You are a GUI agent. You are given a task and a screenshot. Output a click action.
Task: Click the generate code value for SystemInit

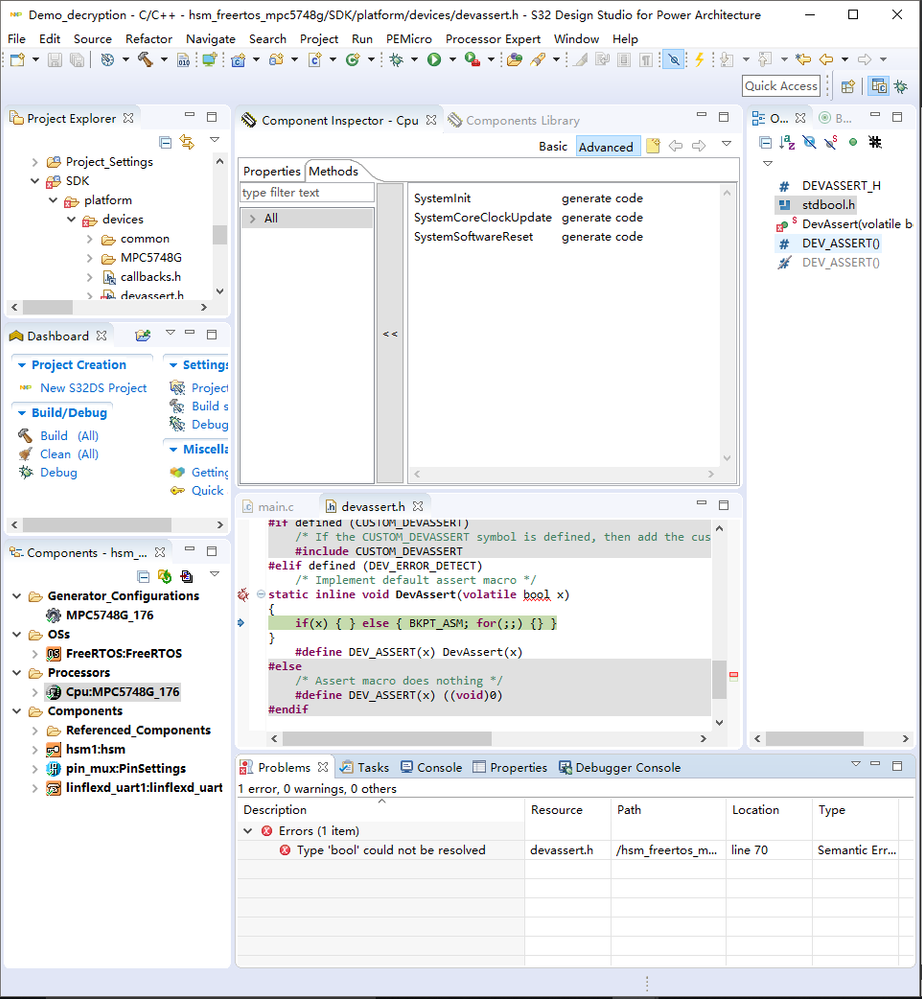[x=602, y=198]
